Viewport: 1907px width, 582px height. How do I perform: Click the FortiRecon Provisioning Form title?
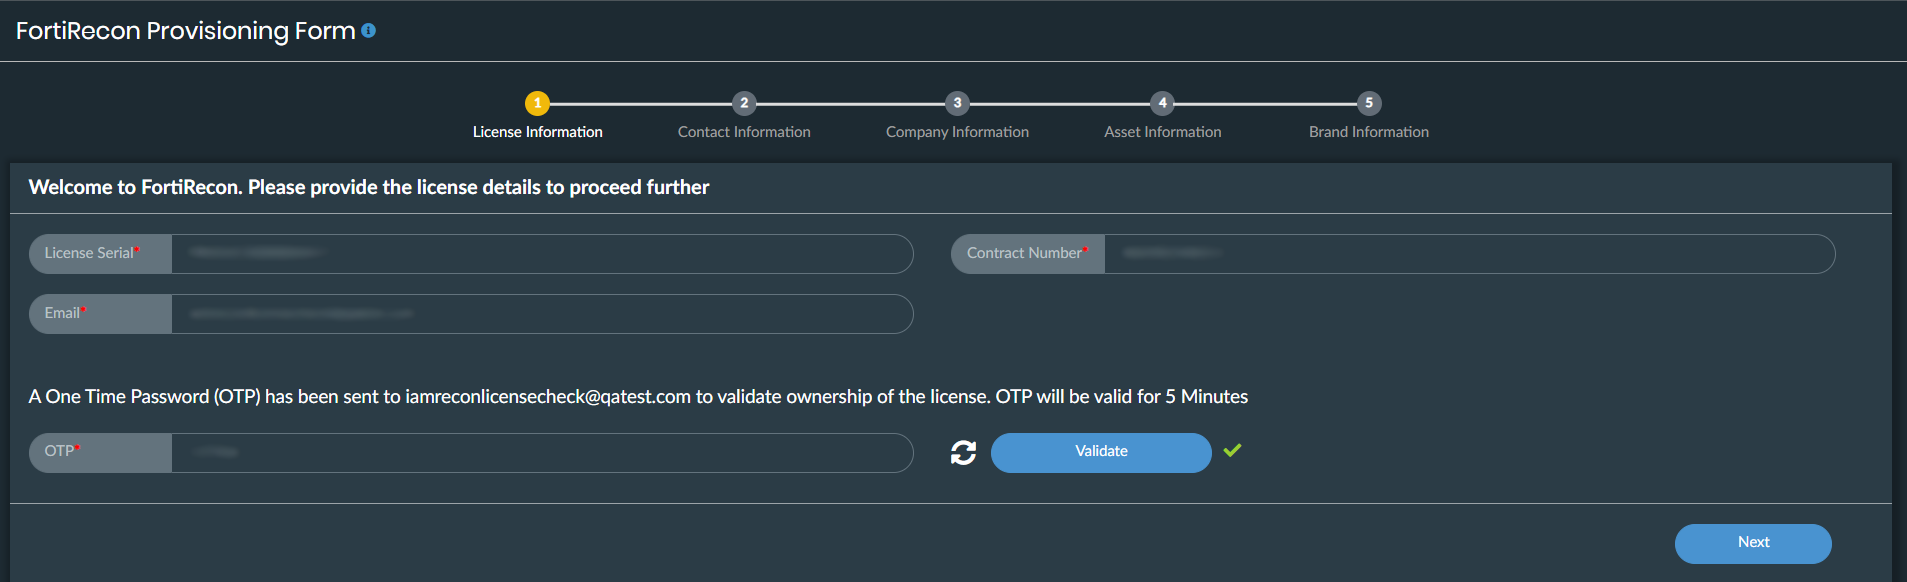tap(186, 31)
